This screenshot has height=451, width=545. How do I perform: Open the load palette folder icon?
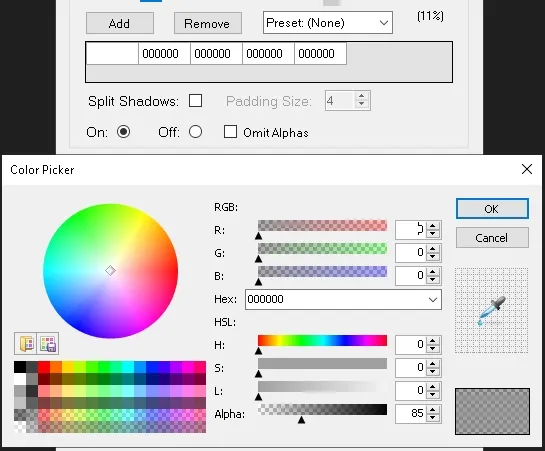[x=26, y=344]
